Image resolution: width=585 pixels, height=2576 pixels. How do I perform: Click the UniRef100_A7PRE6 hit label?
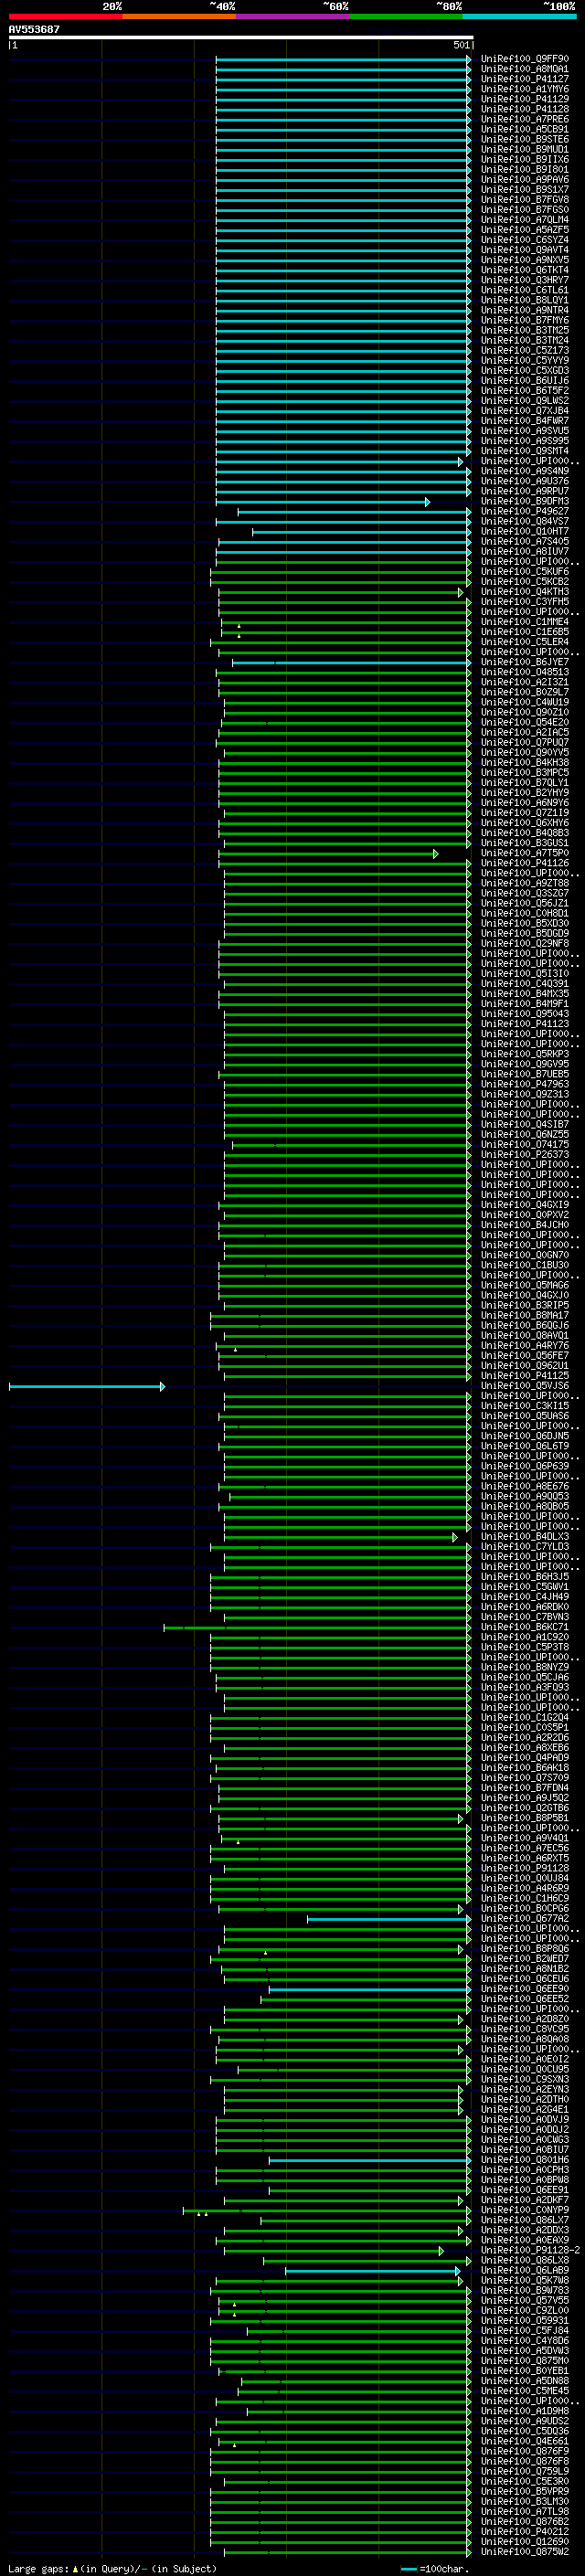point(524,119)
